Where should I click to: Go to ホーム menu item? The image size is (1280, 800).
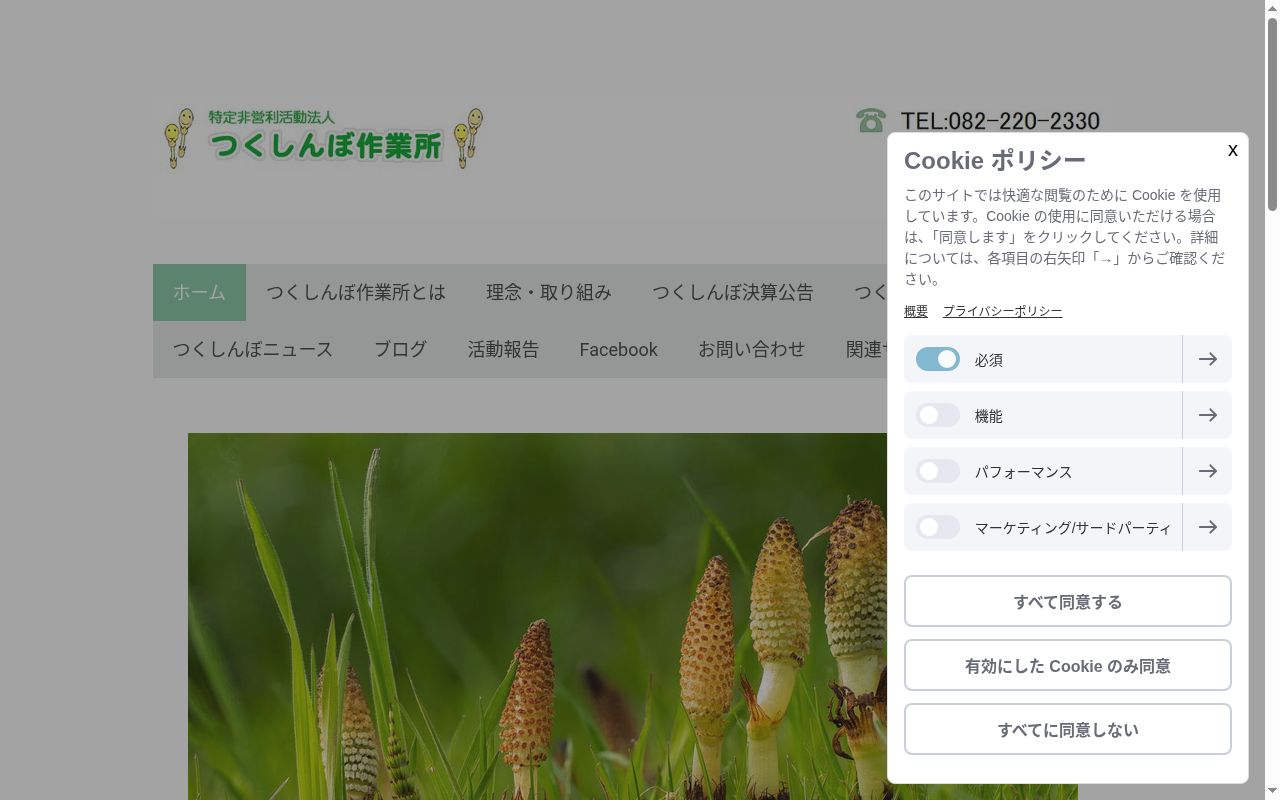[x=199, y=292]
